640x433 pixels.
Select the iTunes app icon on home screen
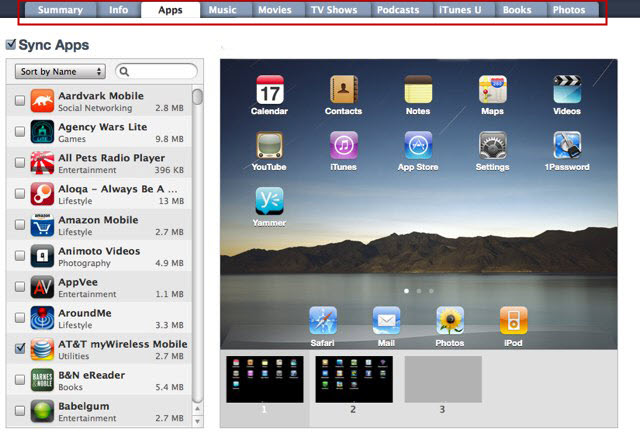pos(344,145)
